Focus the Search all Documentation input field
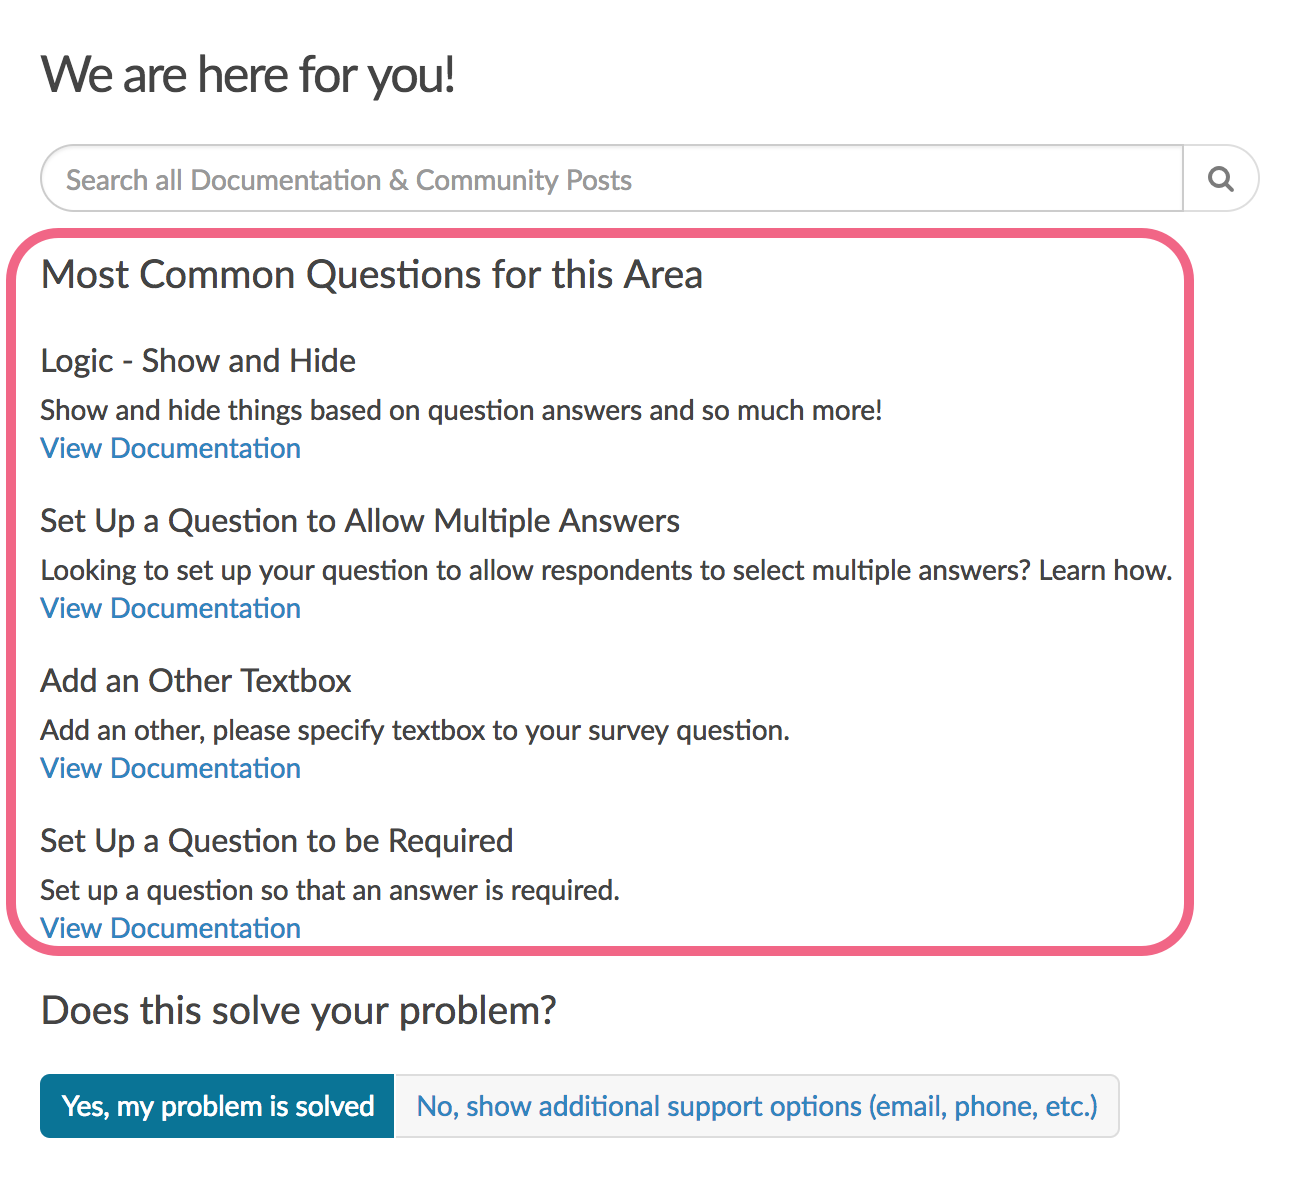This screenshot has width=1300, height=1194. click(x=612, y=179)
